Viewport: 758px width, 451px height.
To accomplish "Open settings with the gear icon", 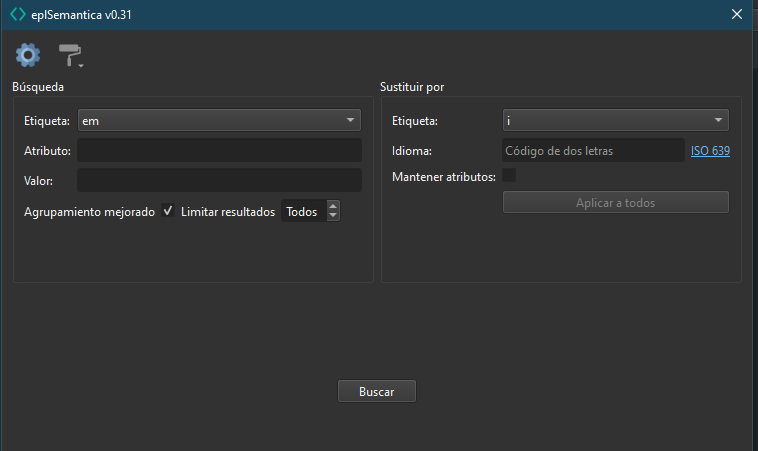I will (x=28, y=55).
